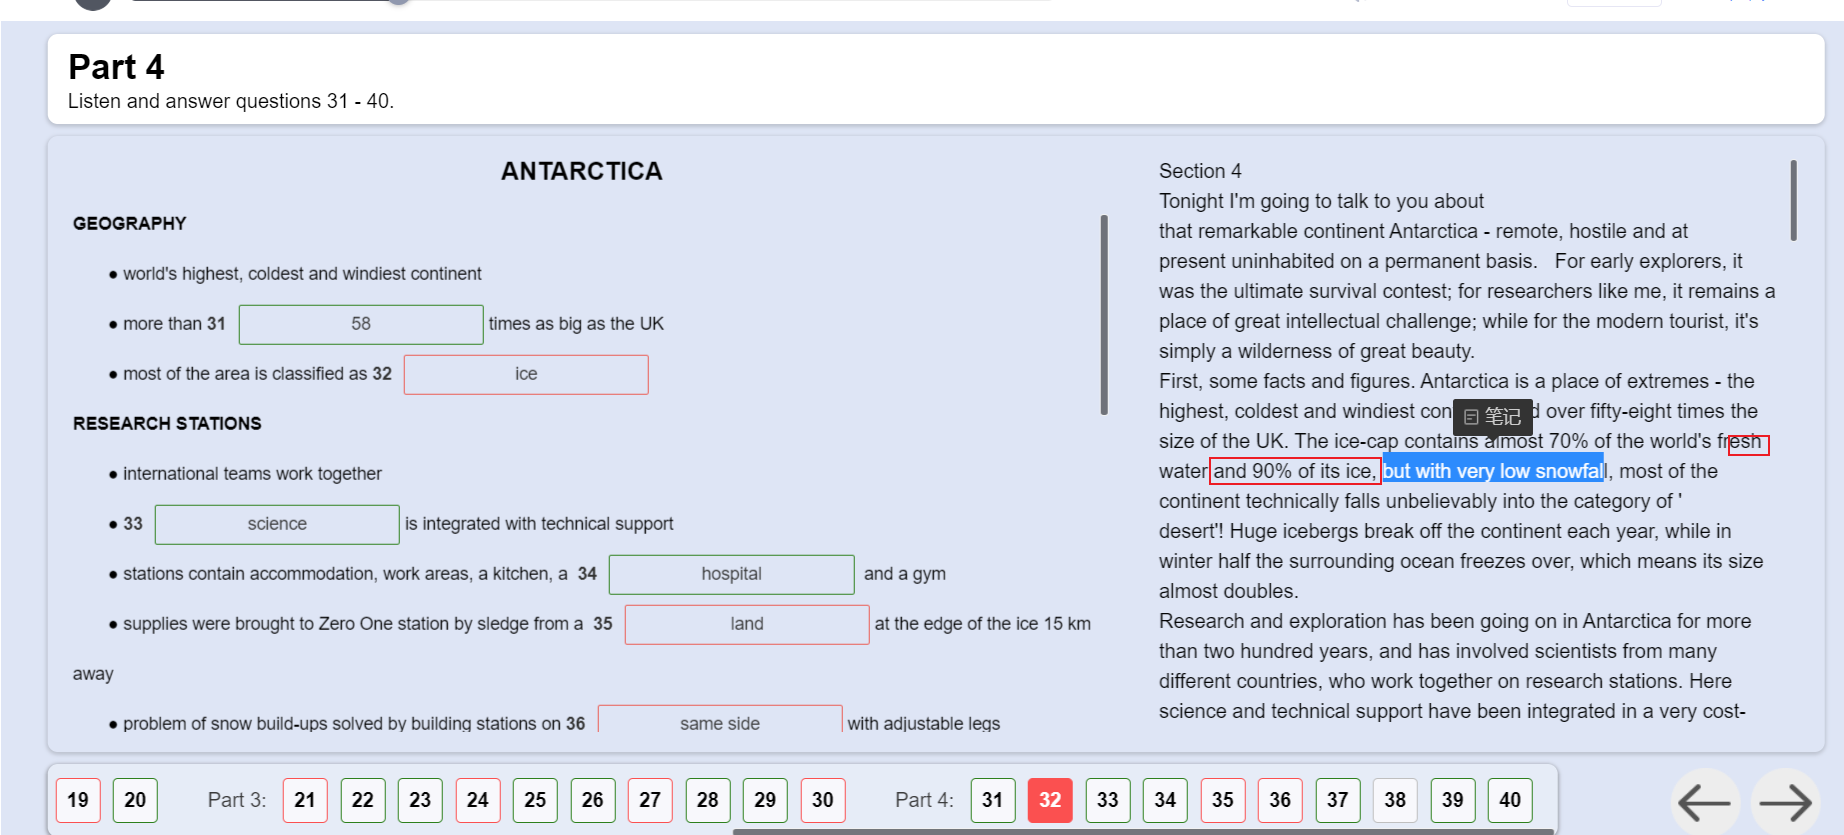The height and width of the screenshot is (835, 1844).
Task: Jump to question 29
Action: [765, 800]
